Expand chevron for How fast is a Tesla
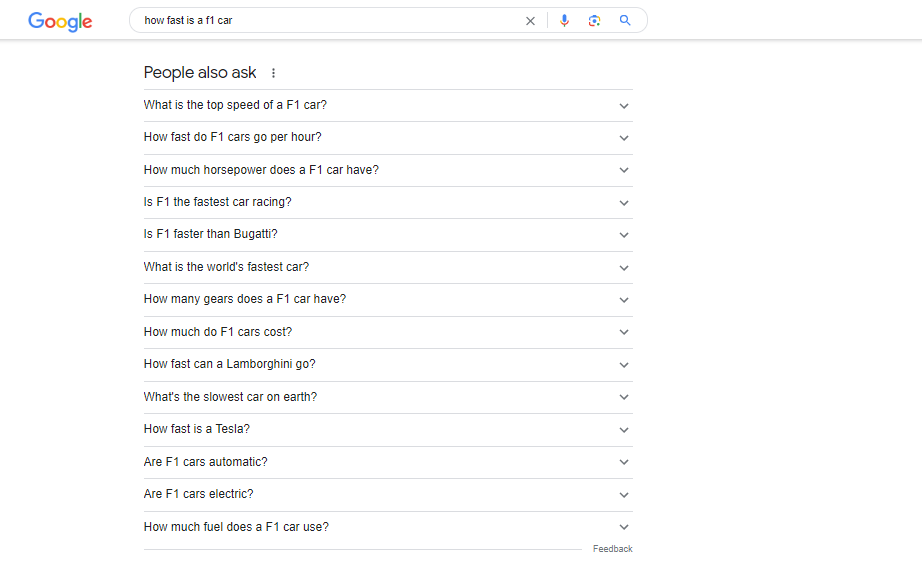The image size is (922, 584). (624, 431)
